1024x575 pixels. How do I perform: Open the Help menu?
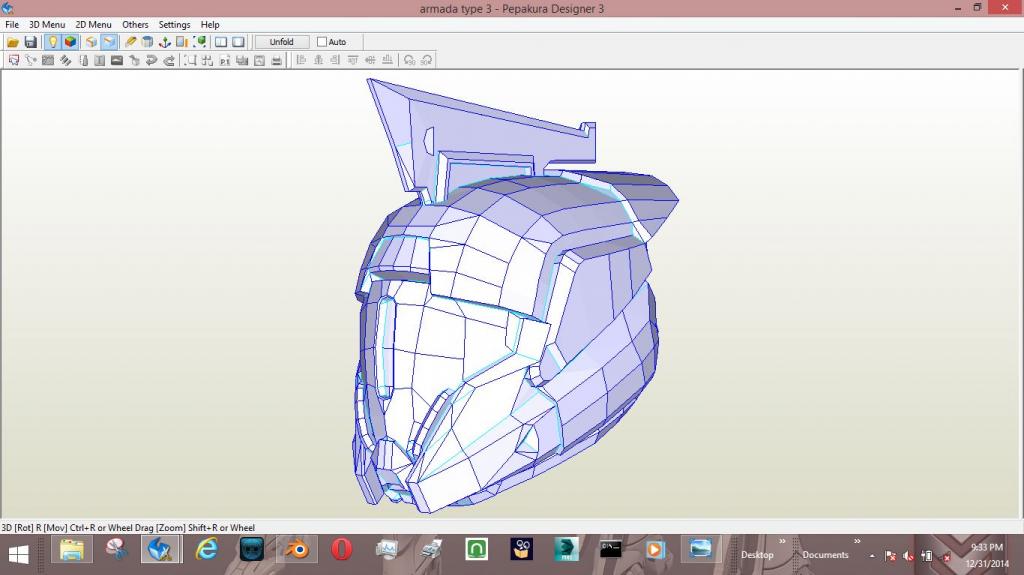click(x=210, y=24)
